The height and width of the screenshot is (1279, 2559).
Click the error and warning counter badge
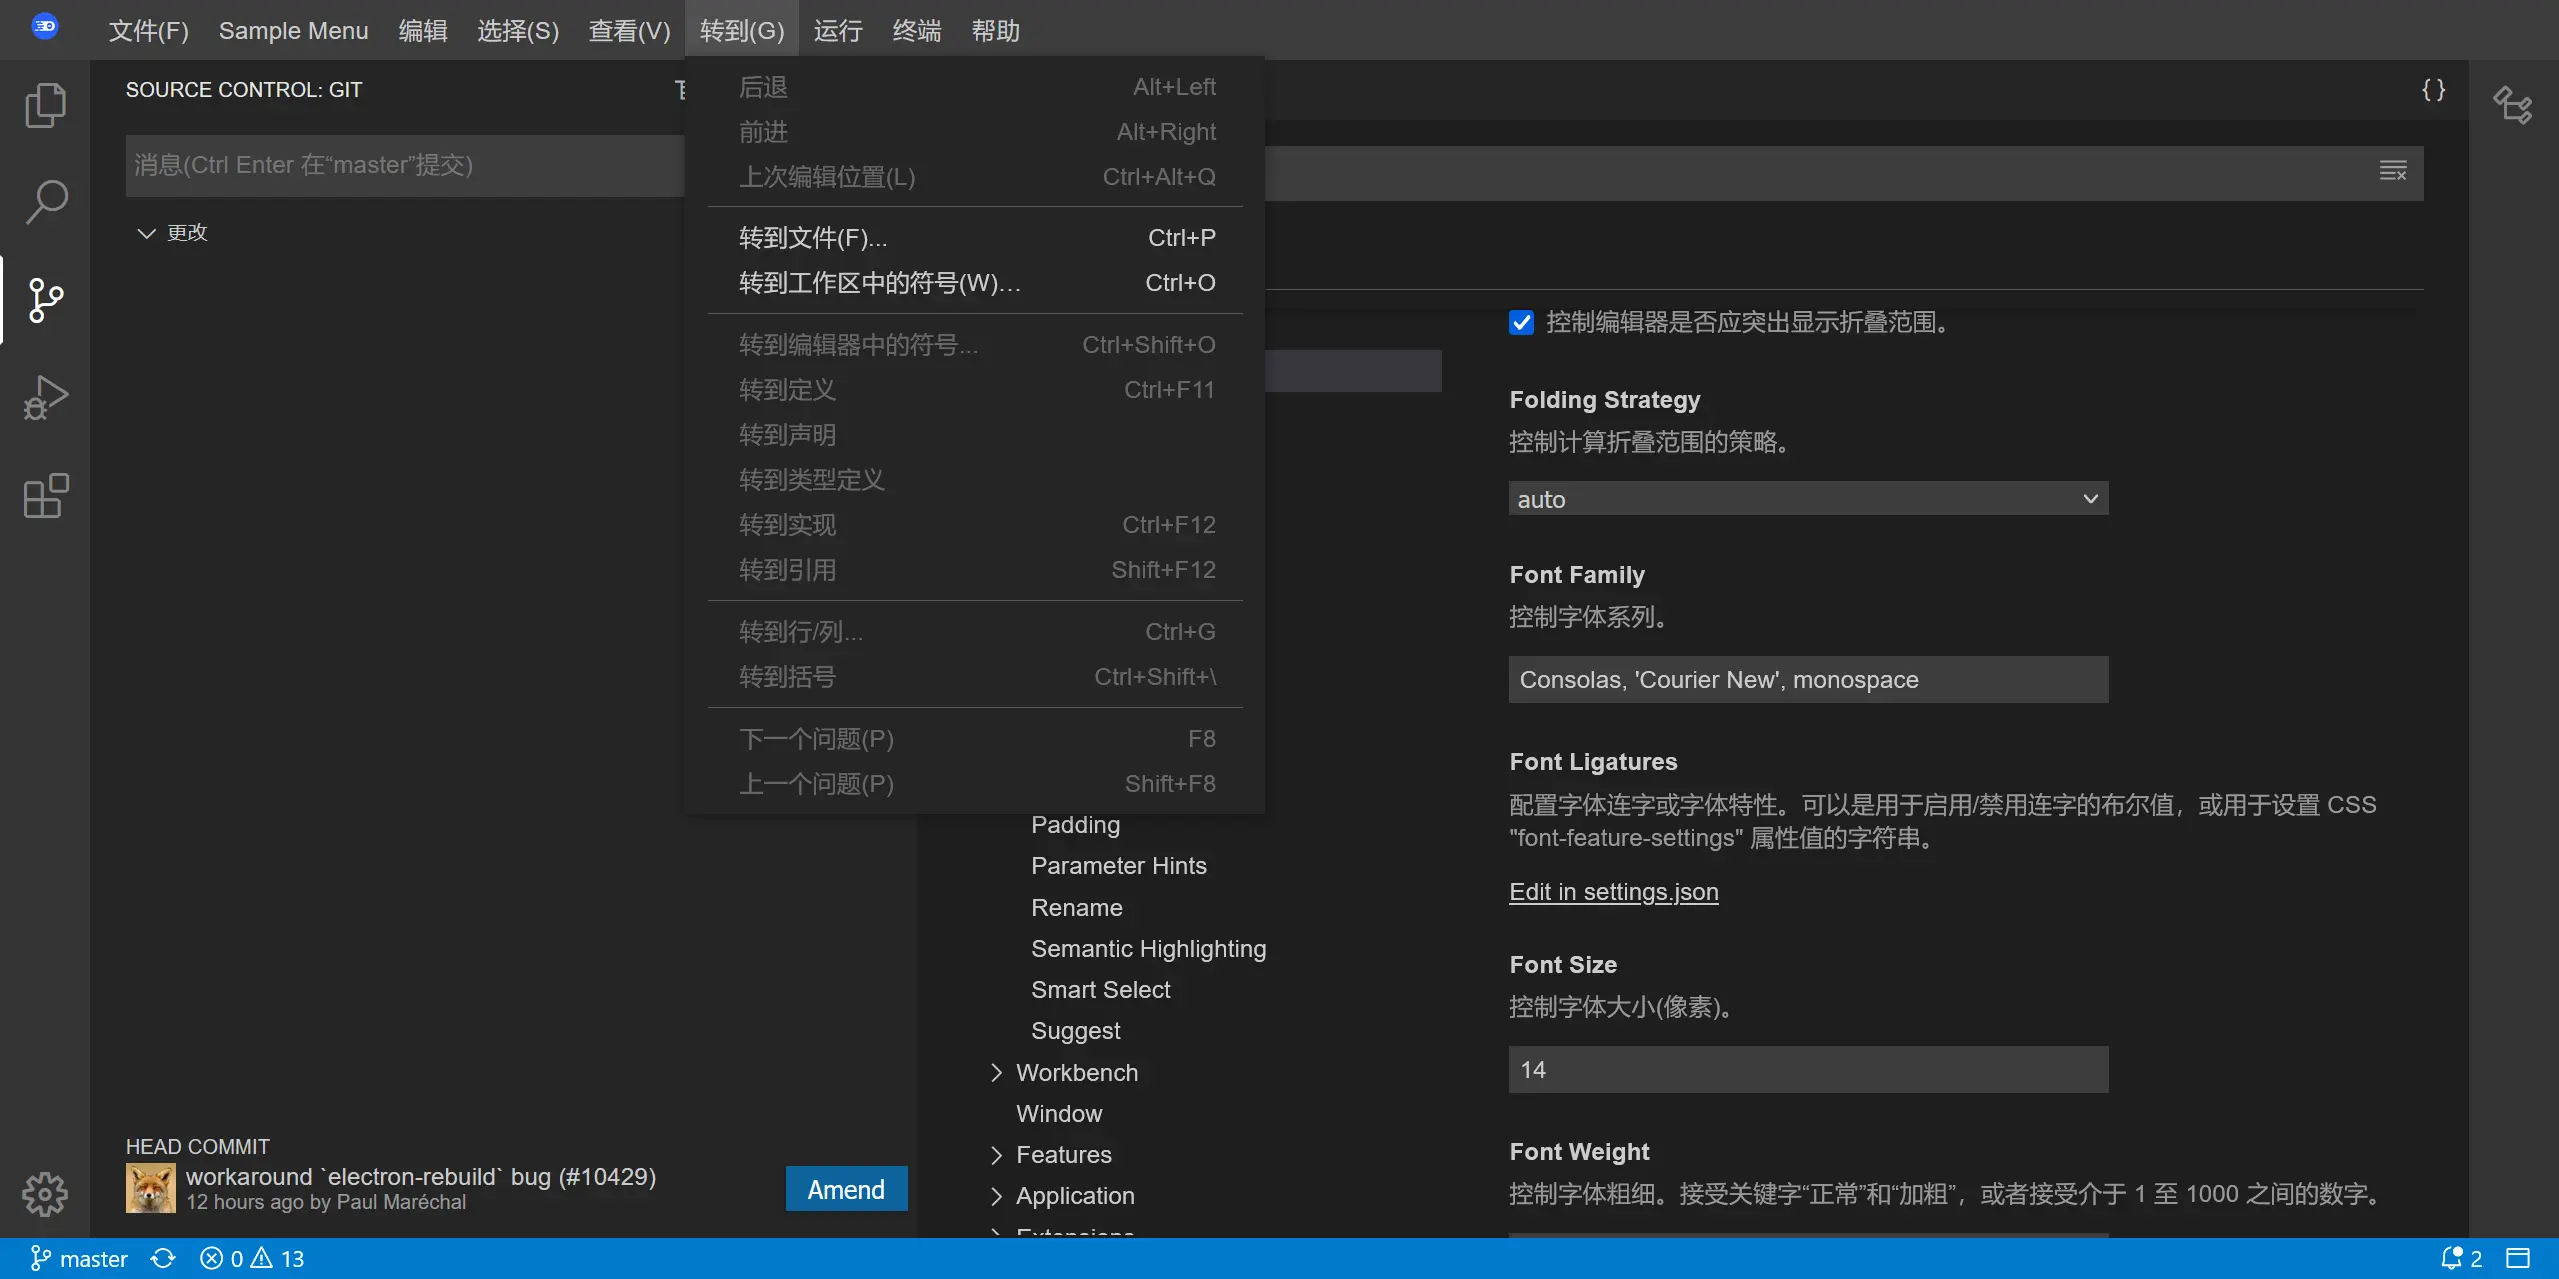pos(251,1258)
